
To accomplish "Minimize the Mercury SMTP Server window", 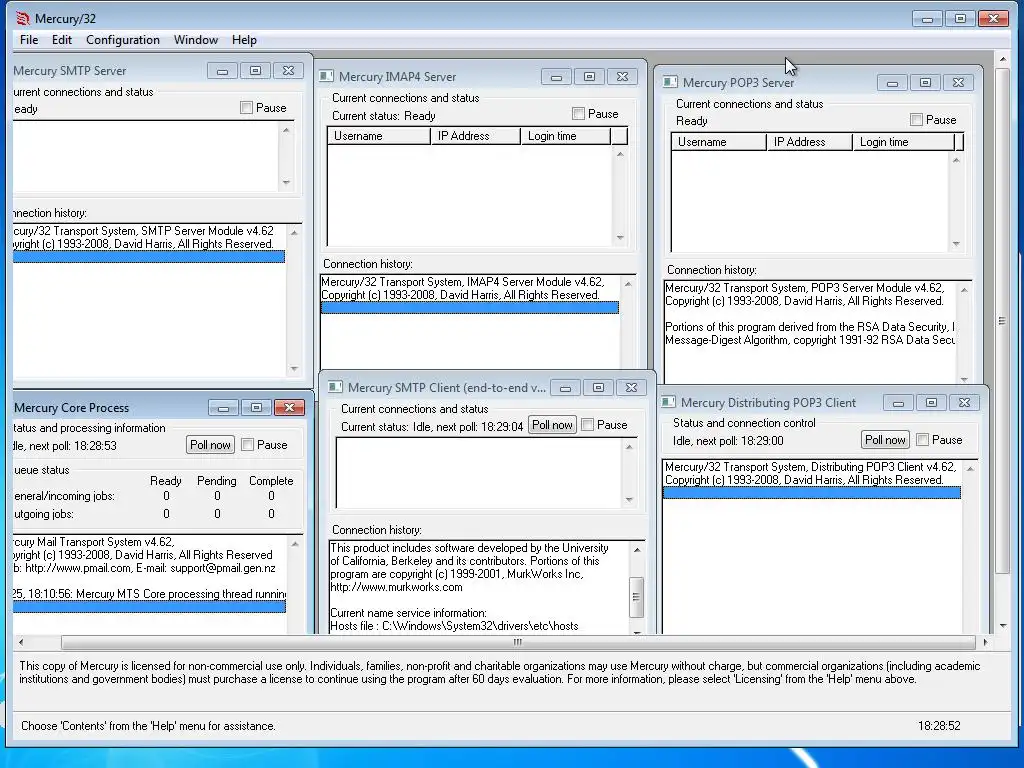I will pyautogui.click(x=222, y=71).
